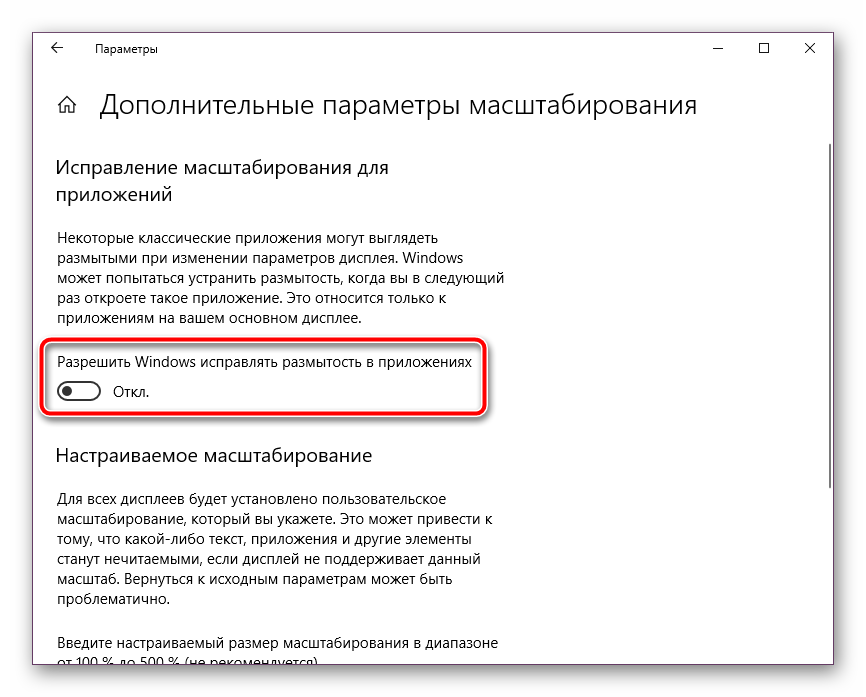Image resolution: width=866 pixels, height=697 pixels.
Task: Click the "Настраиваемое масштабирование" section heading
Action: point(214,455)
